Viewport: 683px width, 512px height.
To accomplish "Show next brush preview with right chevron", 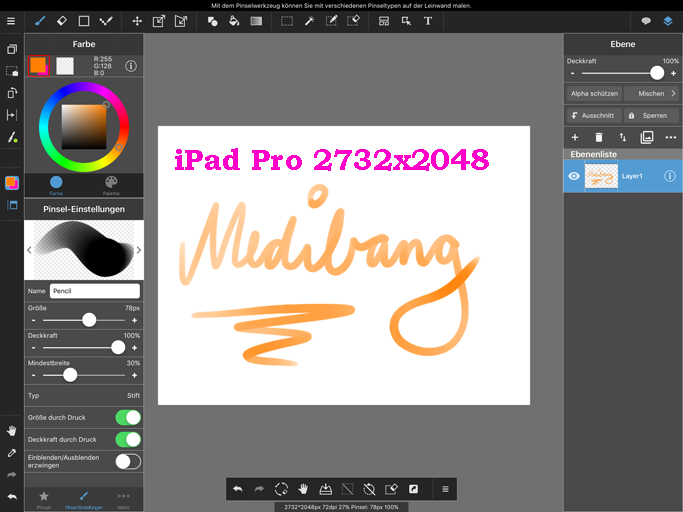I will (x=139, y=250).
